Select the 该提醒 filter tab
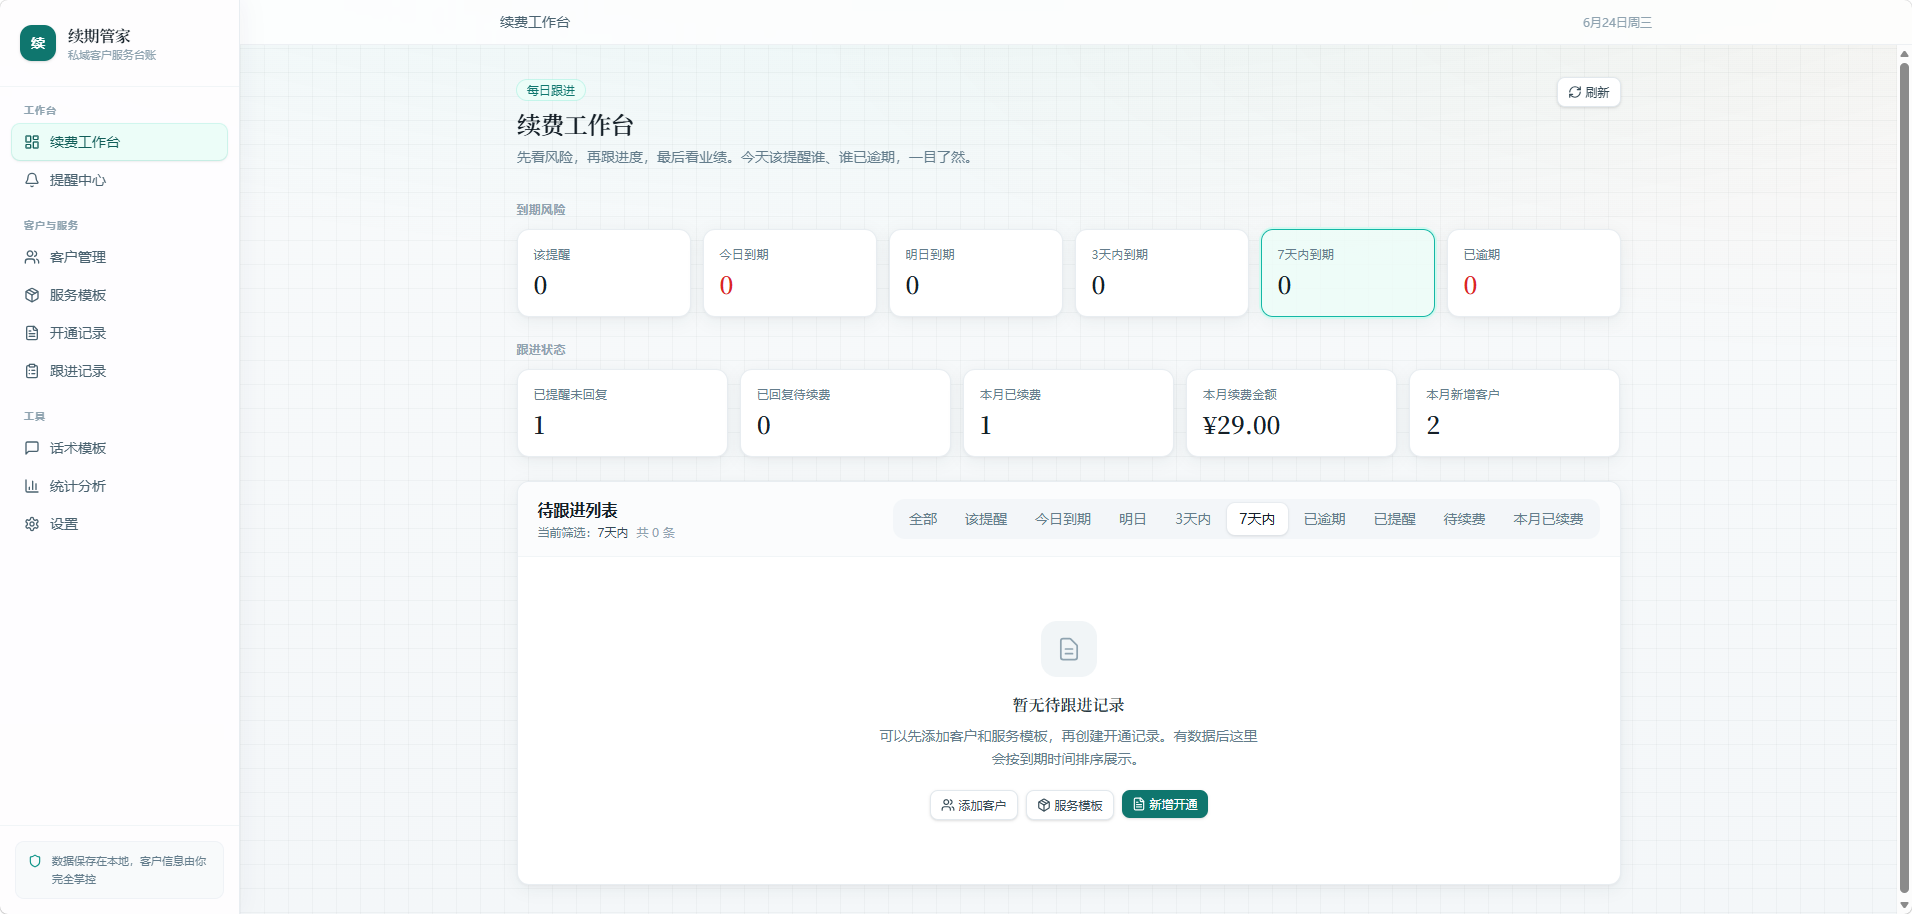The height and width of the screenshot is (914, 1912). tap(986, 519)
